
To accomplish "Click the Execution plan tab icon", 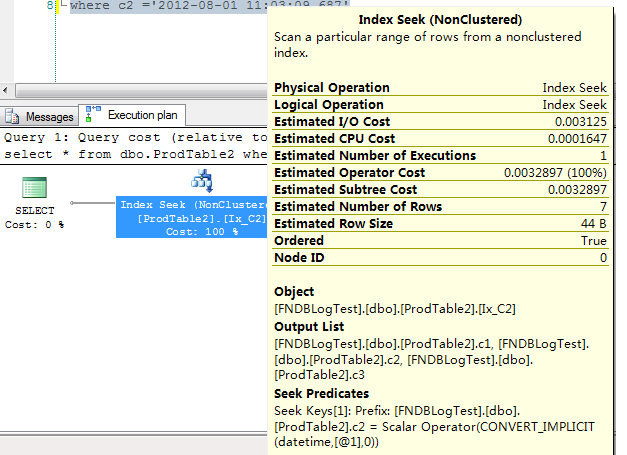I will coord(93,114).
